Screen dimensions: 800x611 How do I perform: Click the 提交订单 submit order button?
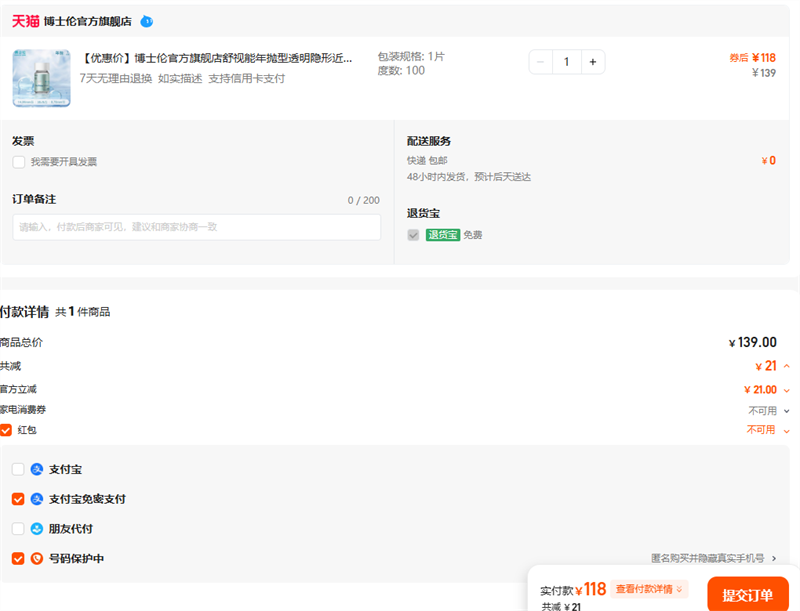click(x=747, y=595)
